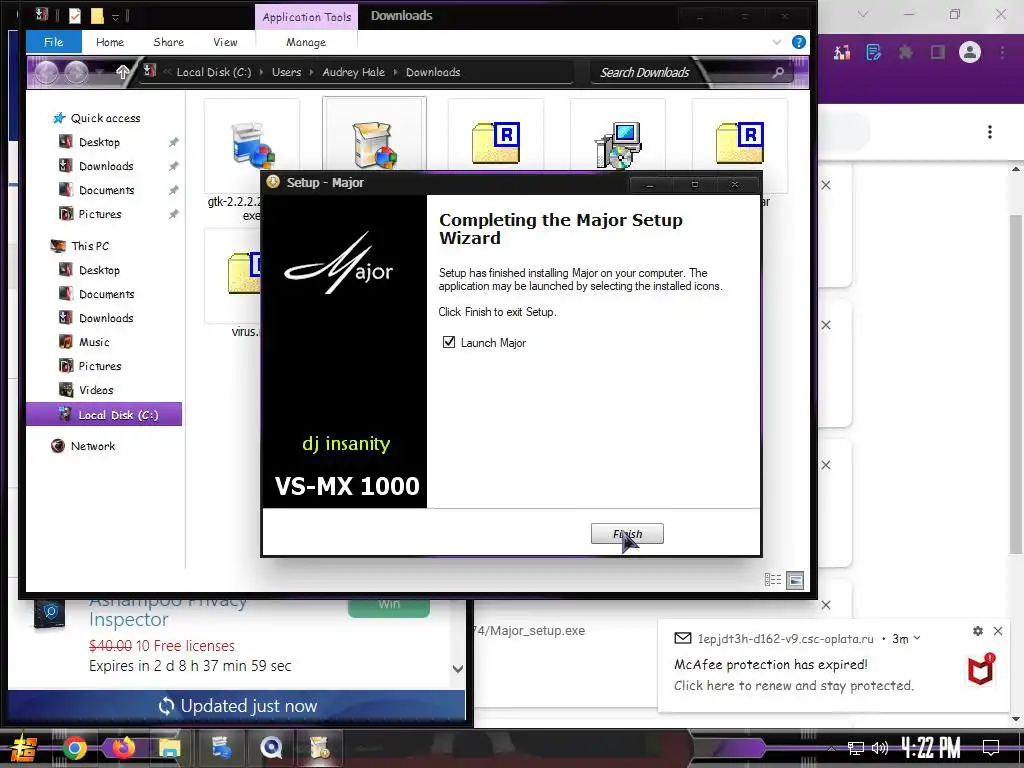This screenshot has width=1024, height=768.
Task: Go up one folder with up arrow
Action: [122, 72]
